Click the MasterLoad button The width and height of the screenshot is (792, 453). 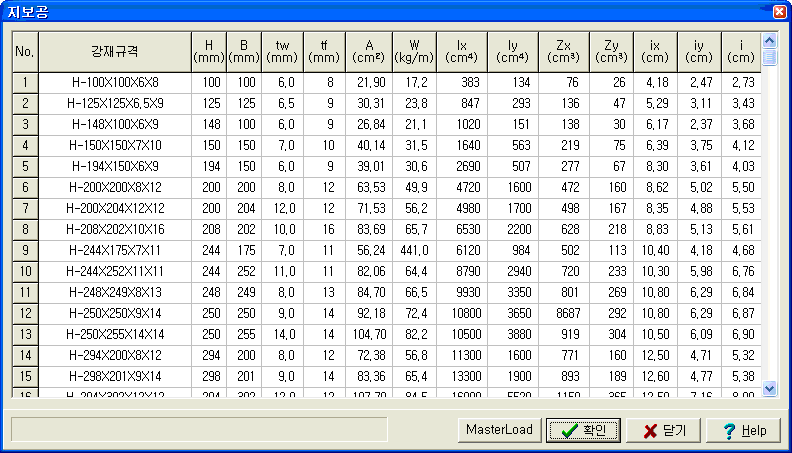(x=499, y=430)
